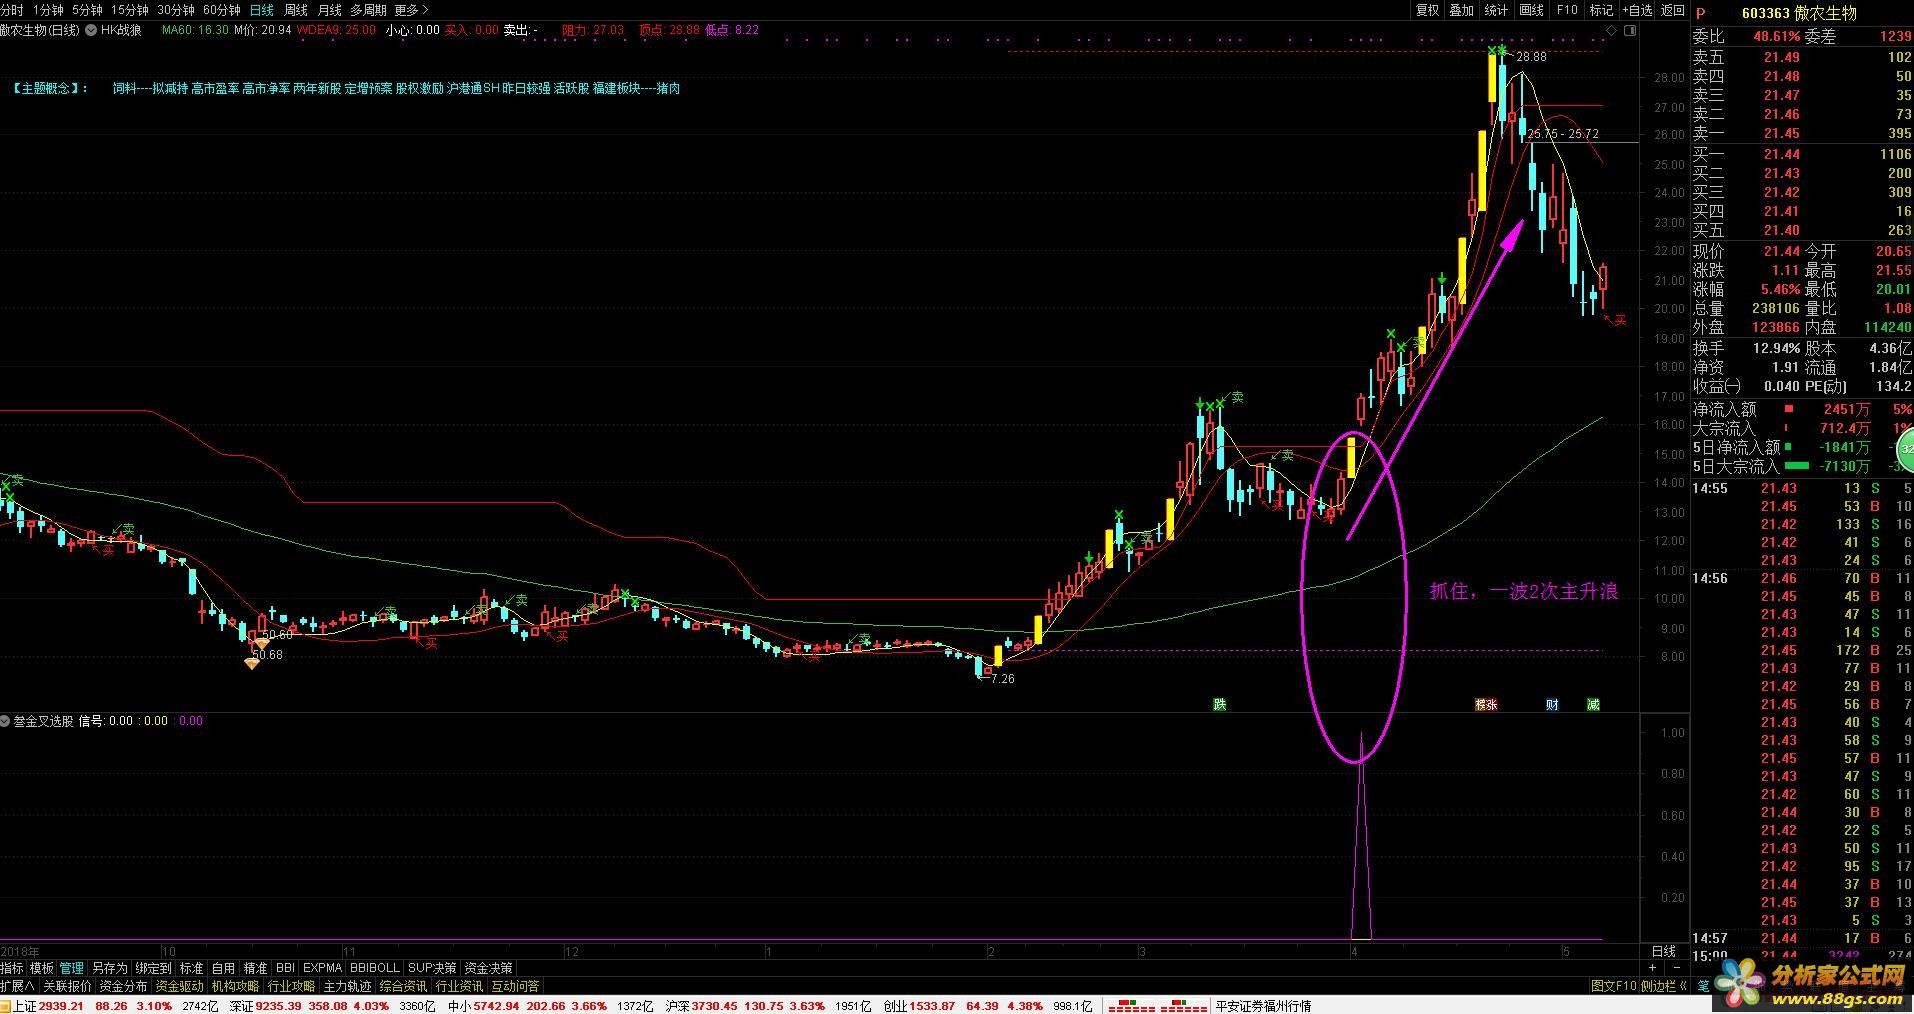Click 另存为 save-as option

pos(110,968)
